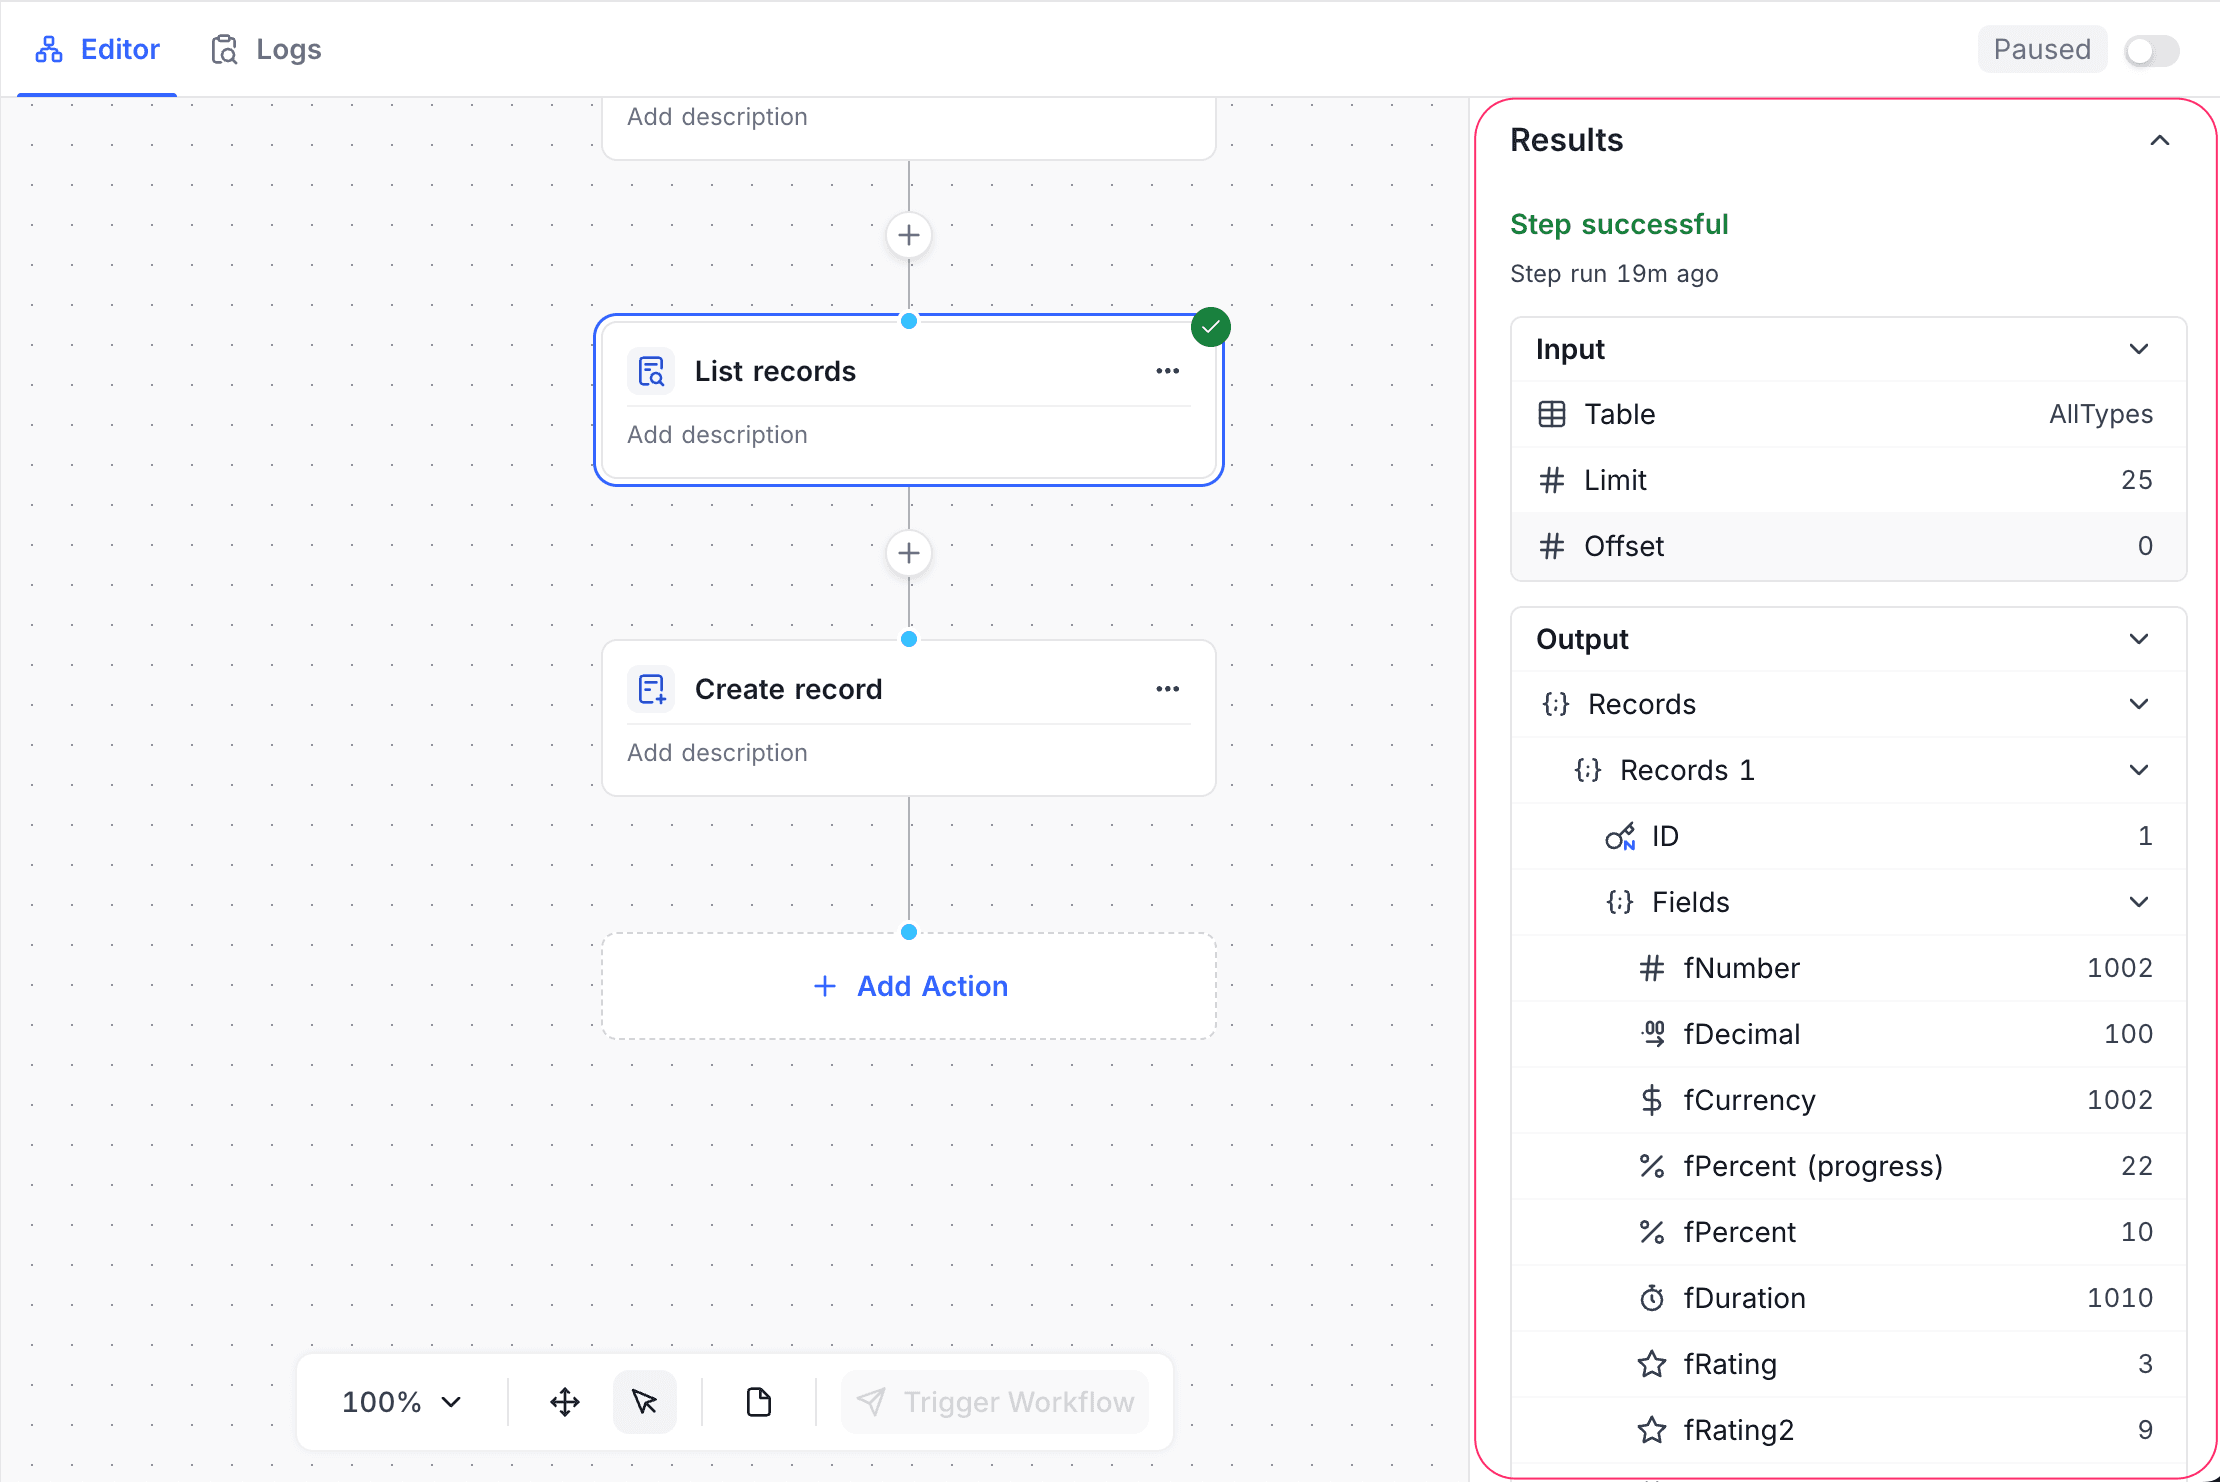
Task: Toggle the Paused workflow switch
Action: (2151, 49)
